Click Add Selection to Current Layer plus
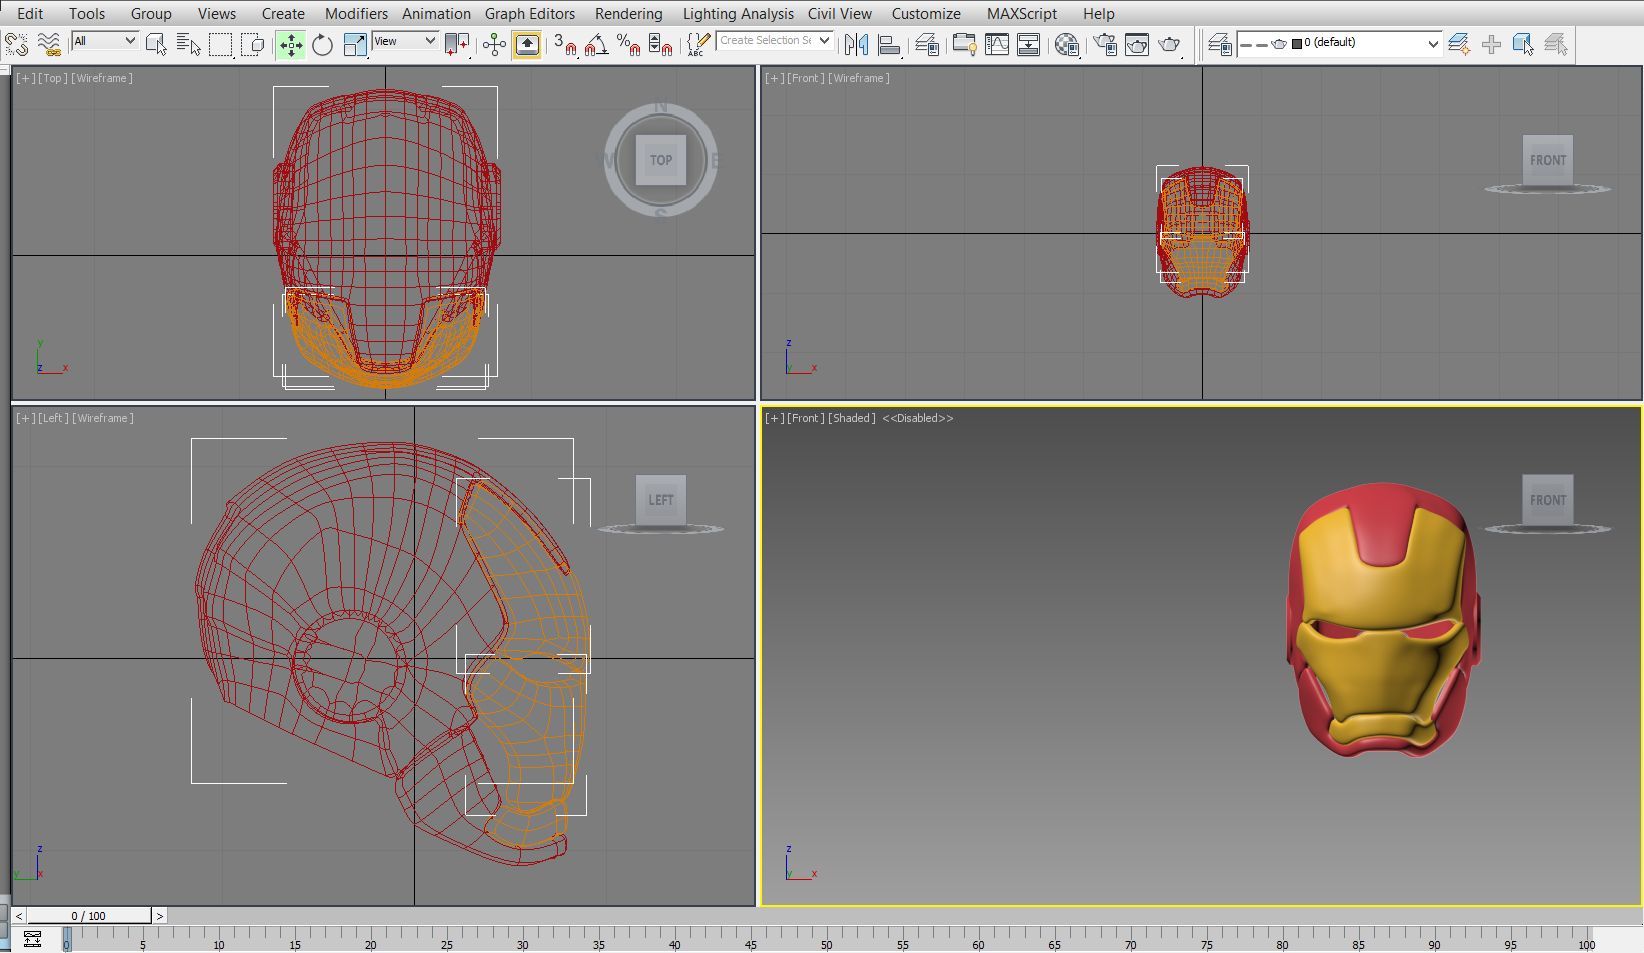The image size is (1644, 953). coord(1491,44)
